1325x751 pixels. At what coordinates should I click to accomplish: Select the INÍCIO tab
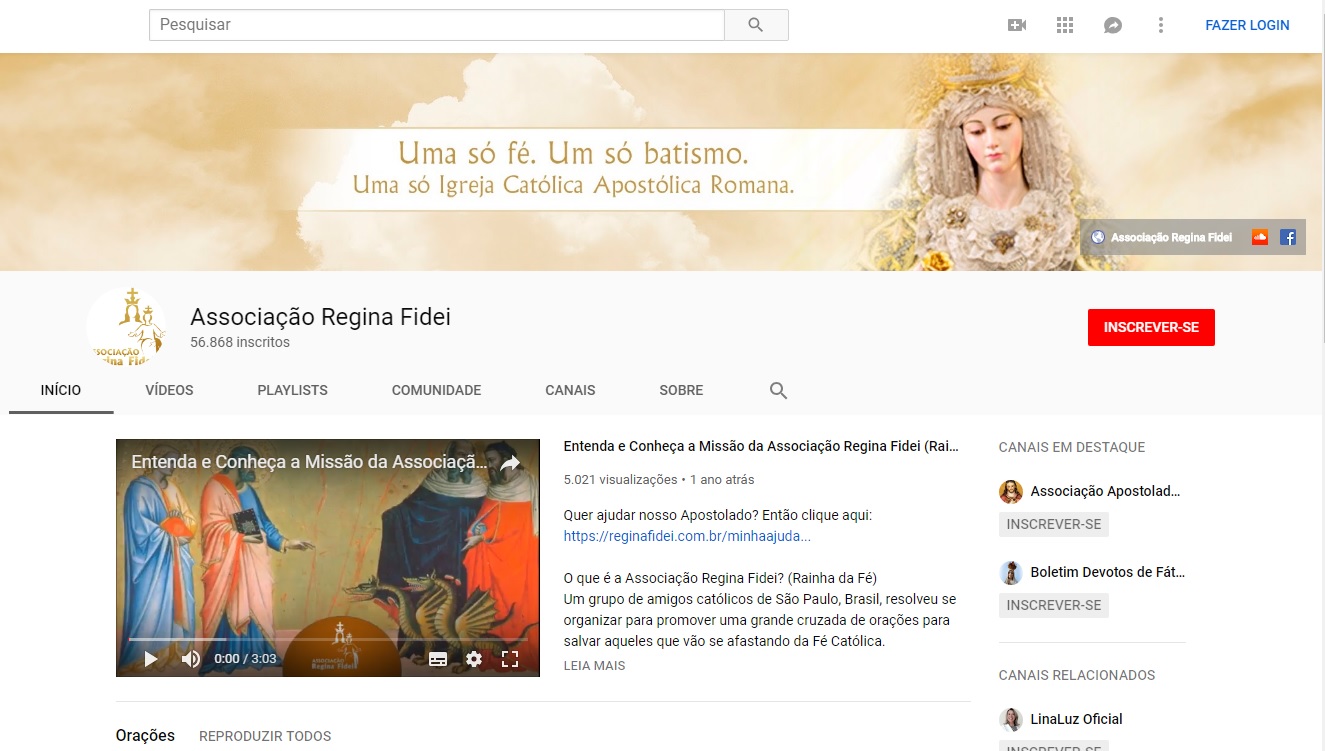61,390
